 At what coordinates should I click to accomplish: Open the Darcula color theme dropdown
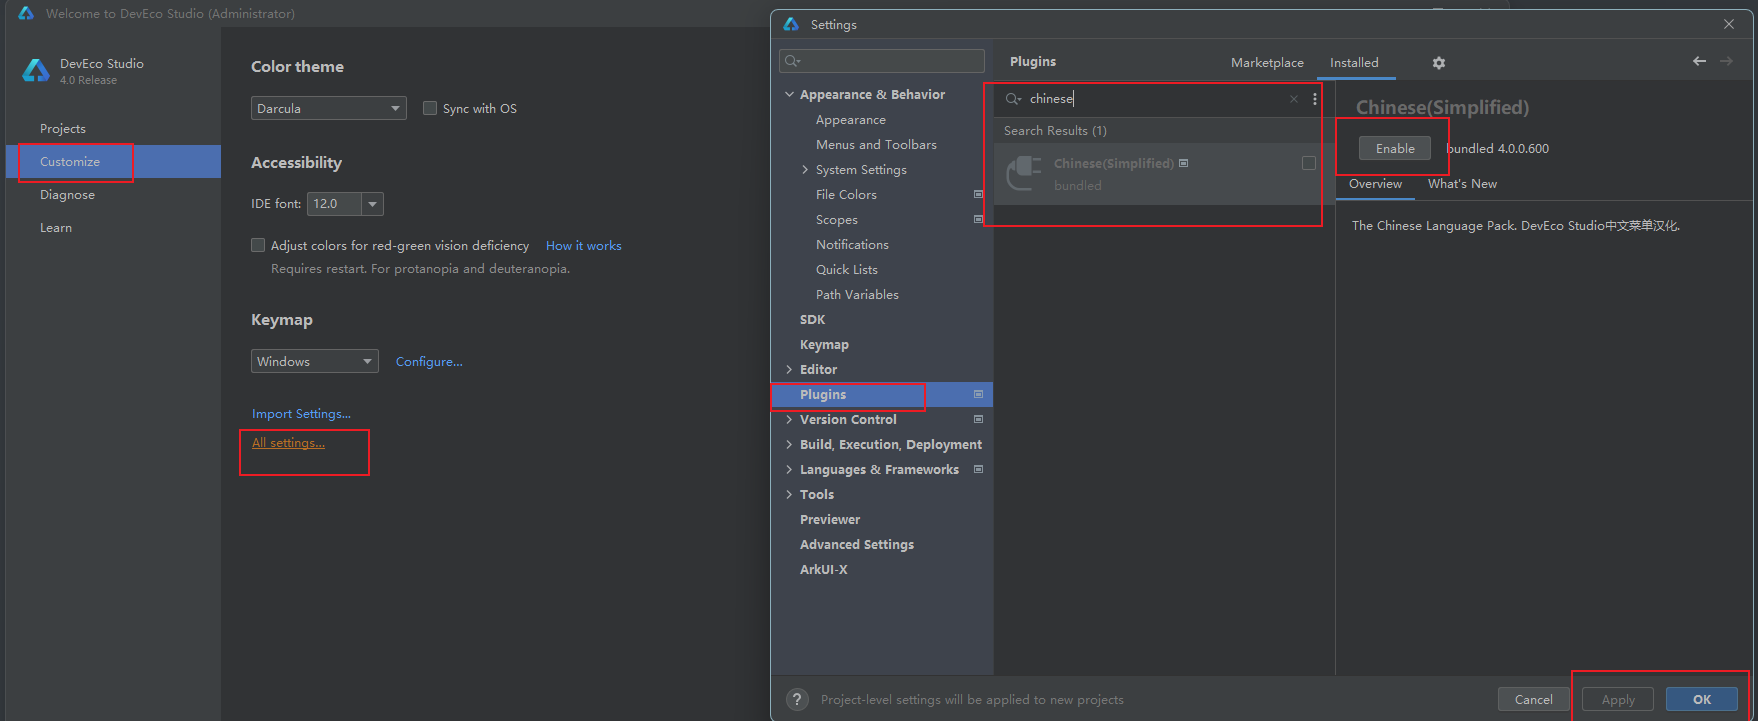click(329, 108)
